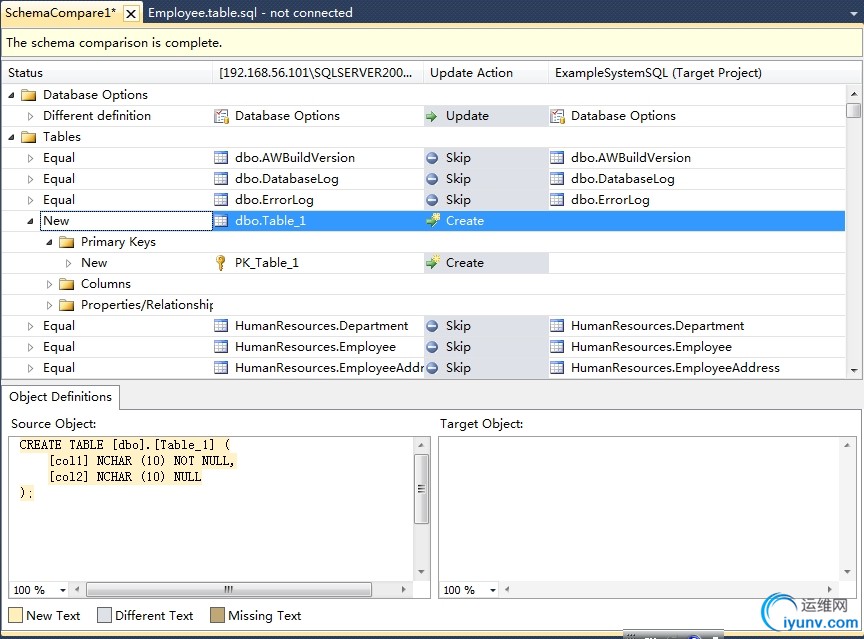Click source table icon for dbo.AWBuildVersion

coord(221,158)
